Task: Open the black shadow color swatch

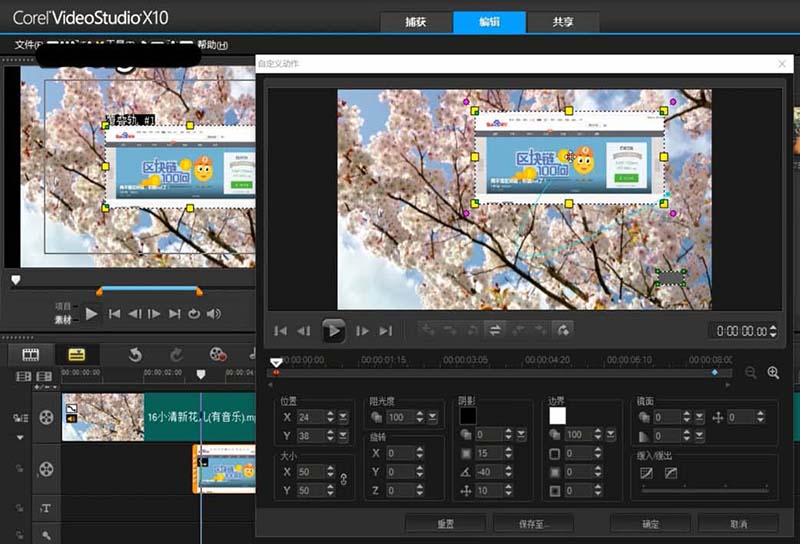Action: pos(468,415)
